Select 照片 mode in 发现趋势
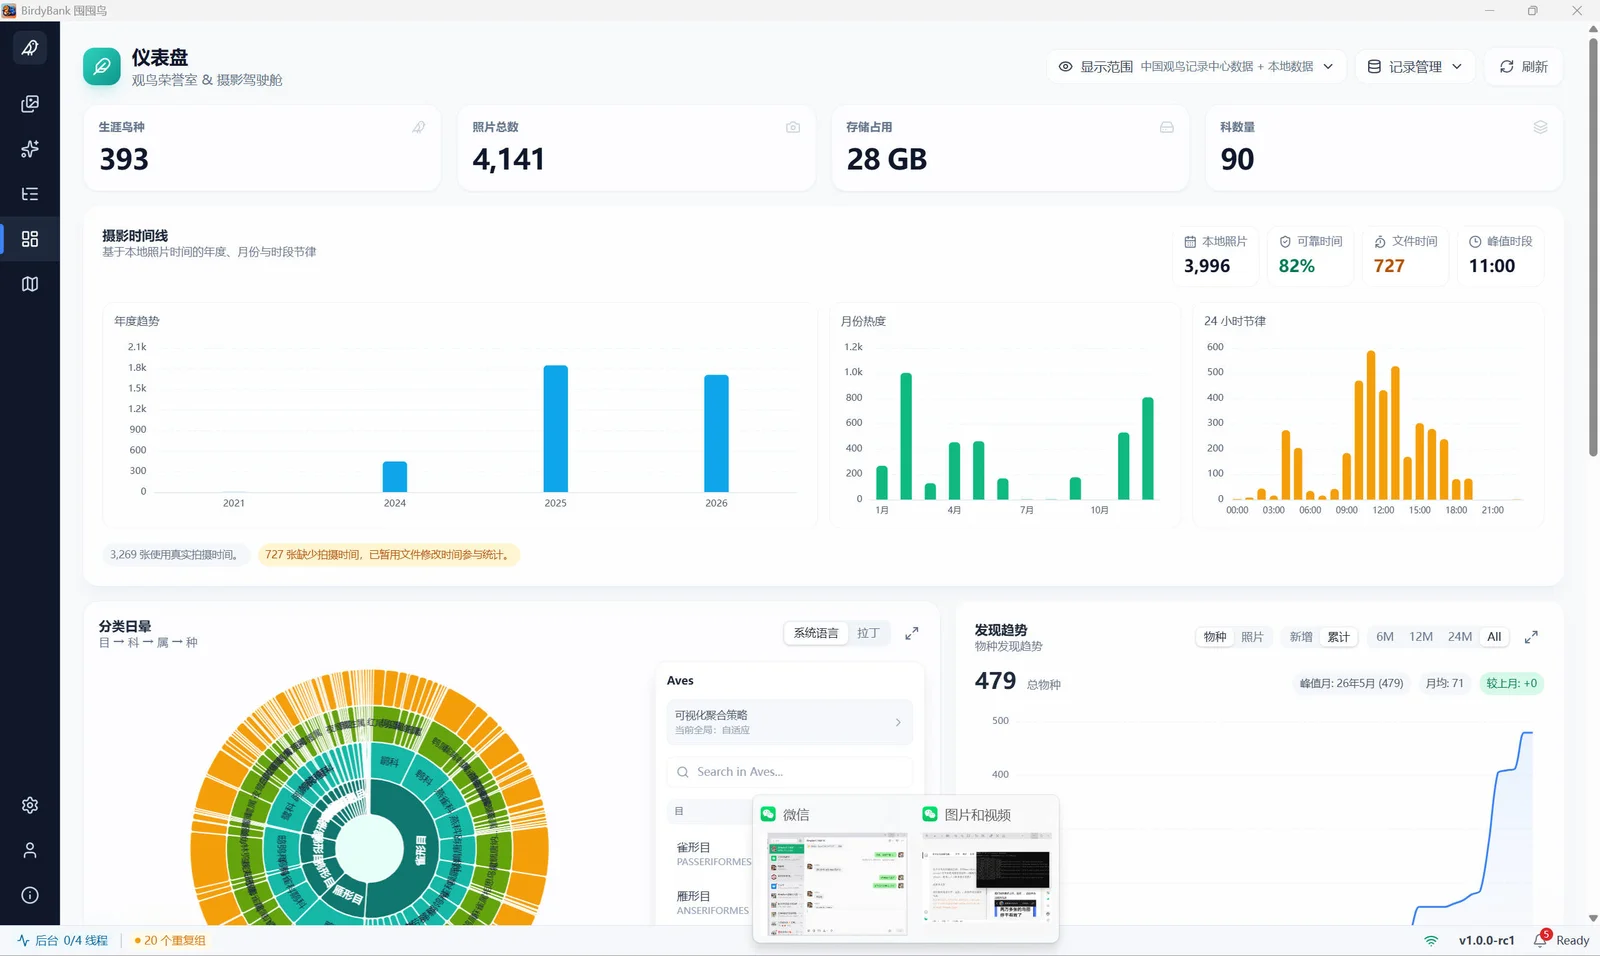The height and width of the screenshot is (956, 1600). (1252, 637)
